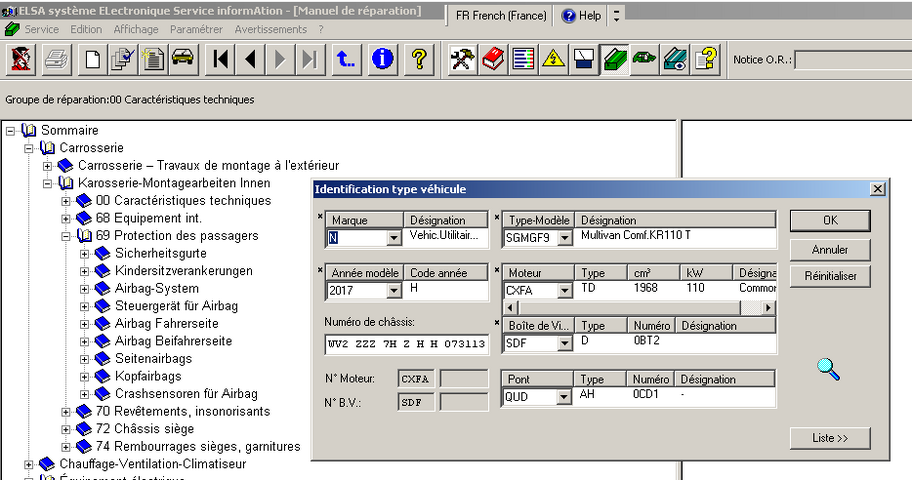The width and height of the screenshot is (912, 480).
Task: Select Crashsensoren für Airbag tree item
Action: point(186,394)
